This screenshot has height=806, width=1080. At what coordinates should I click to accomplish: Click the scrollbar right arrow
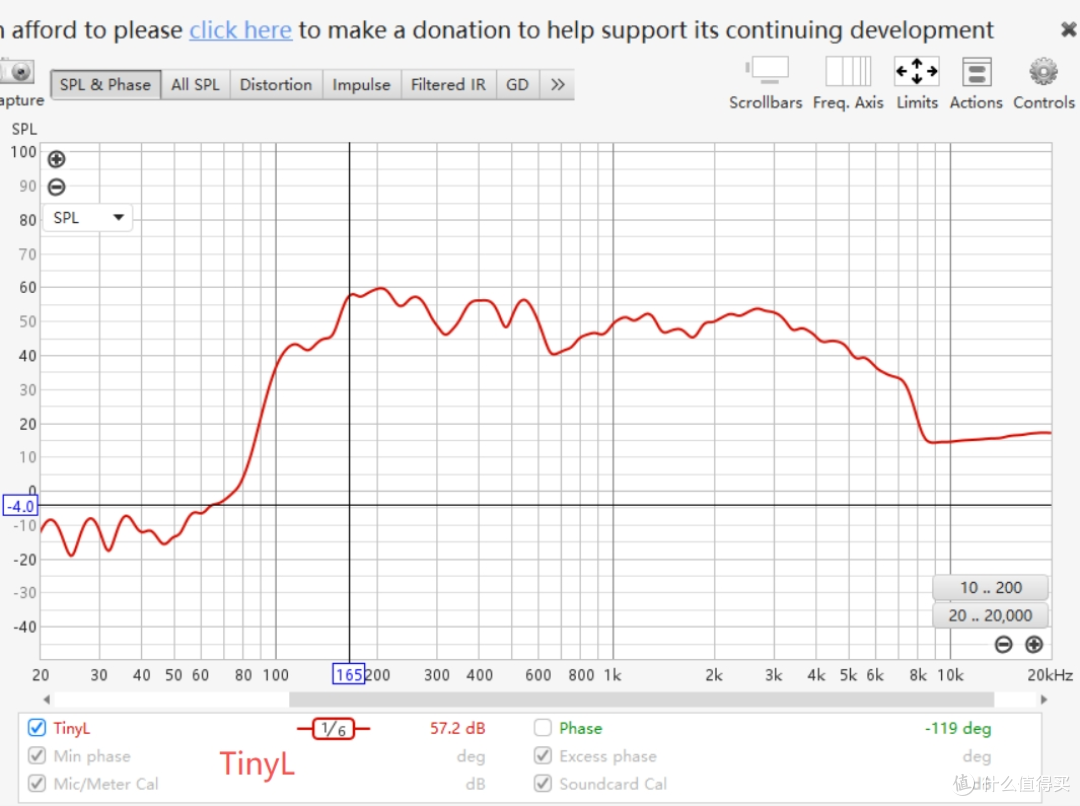1043,699
